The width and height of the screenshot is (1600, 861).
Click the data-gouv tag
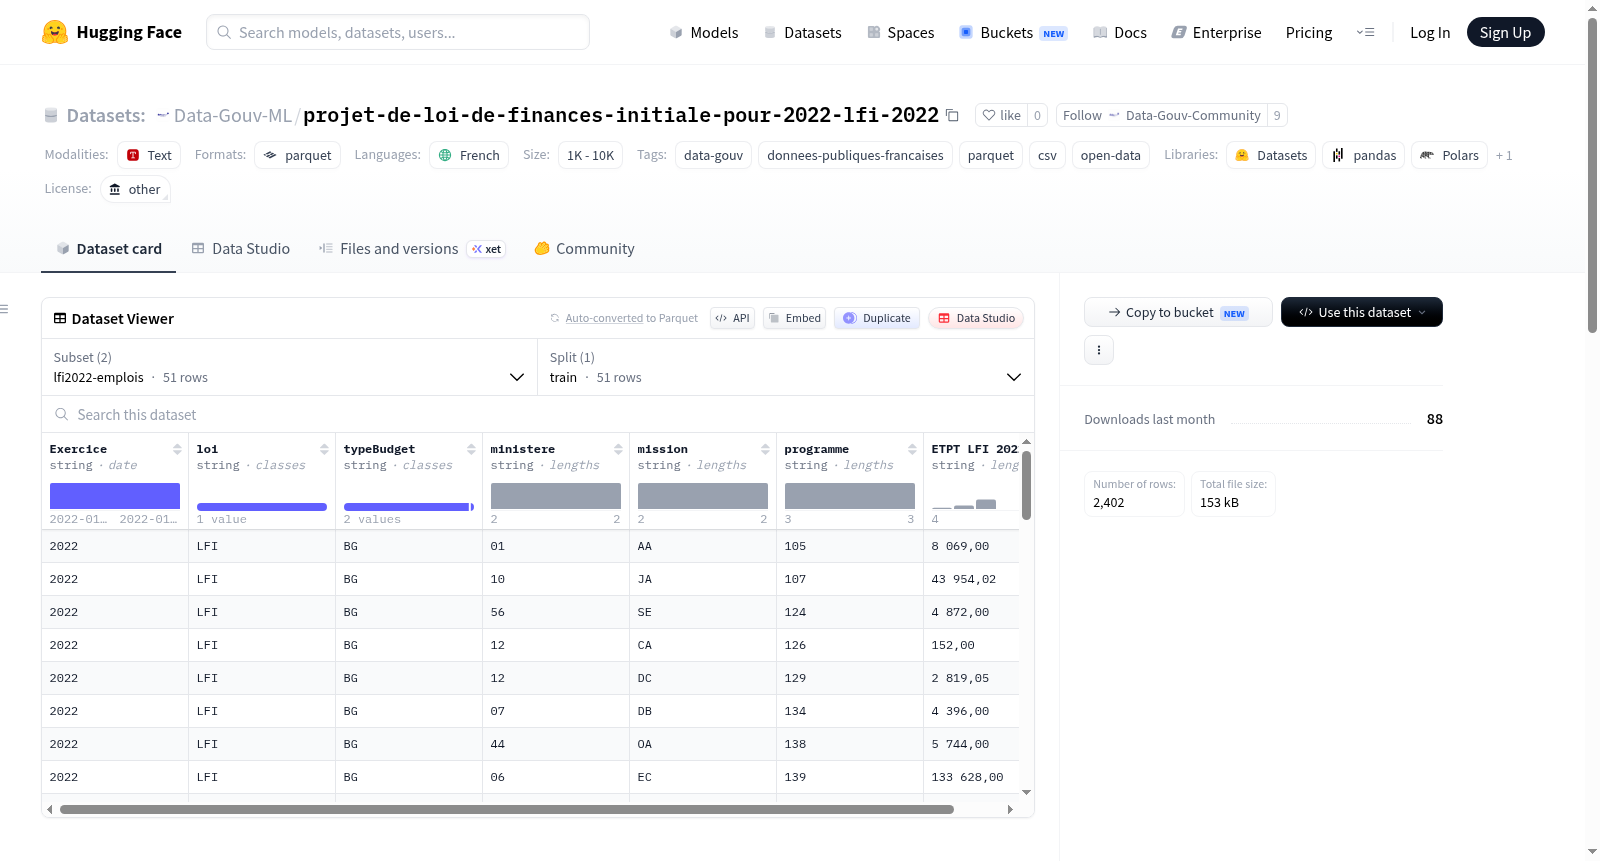tap(713, 155)
